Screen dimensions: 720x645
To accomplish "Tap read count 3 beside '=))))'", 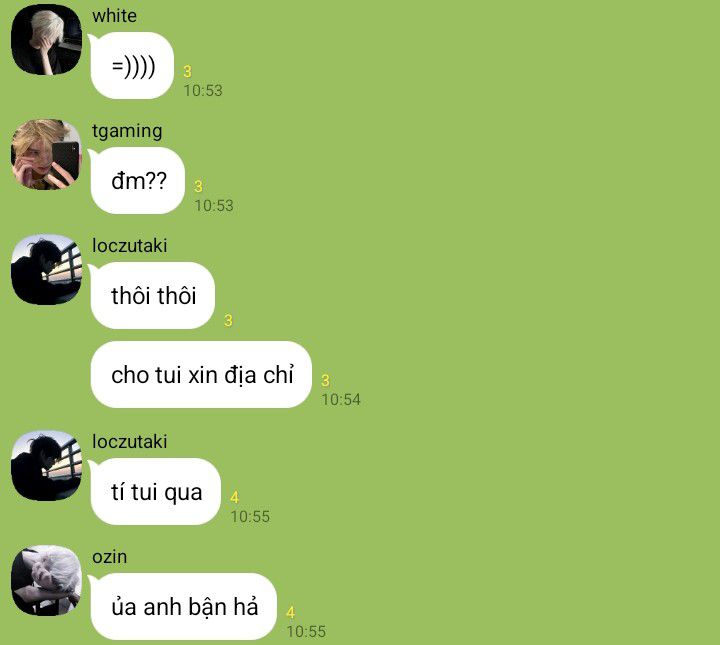I will pyautogui.click(x=187, y=72).
